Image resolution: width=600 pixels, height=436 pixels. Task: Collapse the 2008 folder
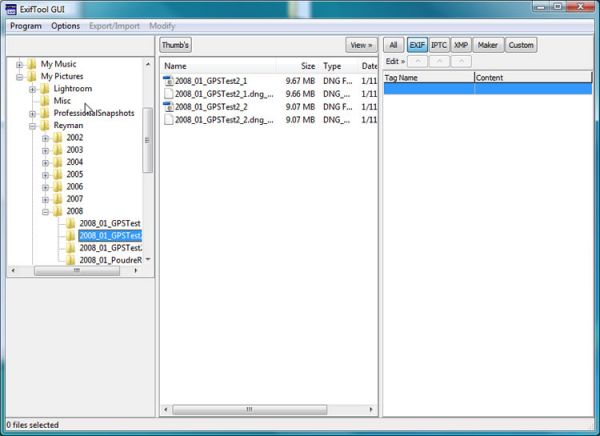click(x=46, y=212)
